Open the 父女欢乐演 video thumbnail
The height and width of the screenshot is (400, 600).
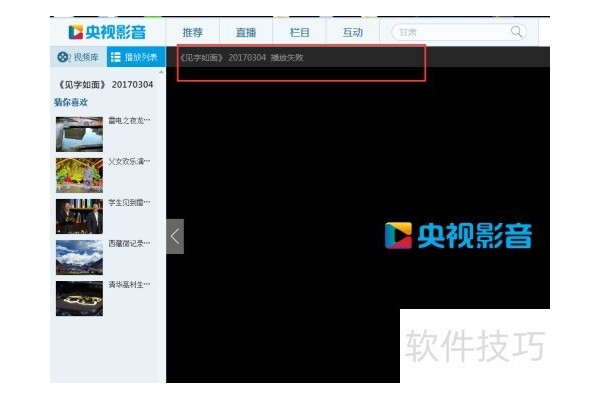pyautogui.click(x=79, y=175)
